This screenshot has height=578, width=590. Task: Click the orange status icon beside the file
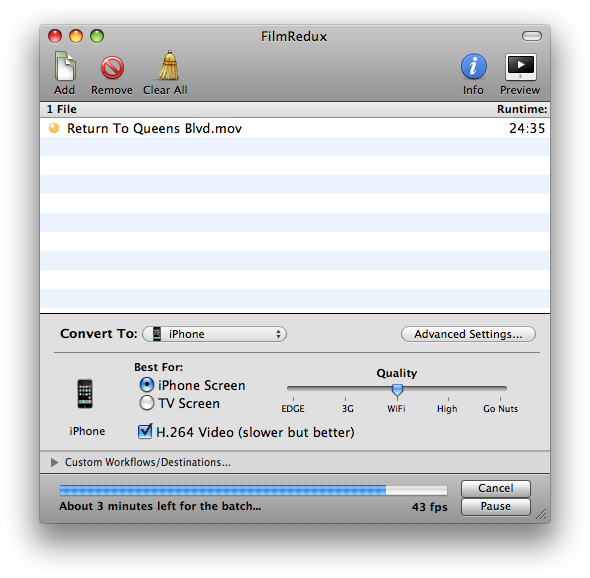coord(54,128)
